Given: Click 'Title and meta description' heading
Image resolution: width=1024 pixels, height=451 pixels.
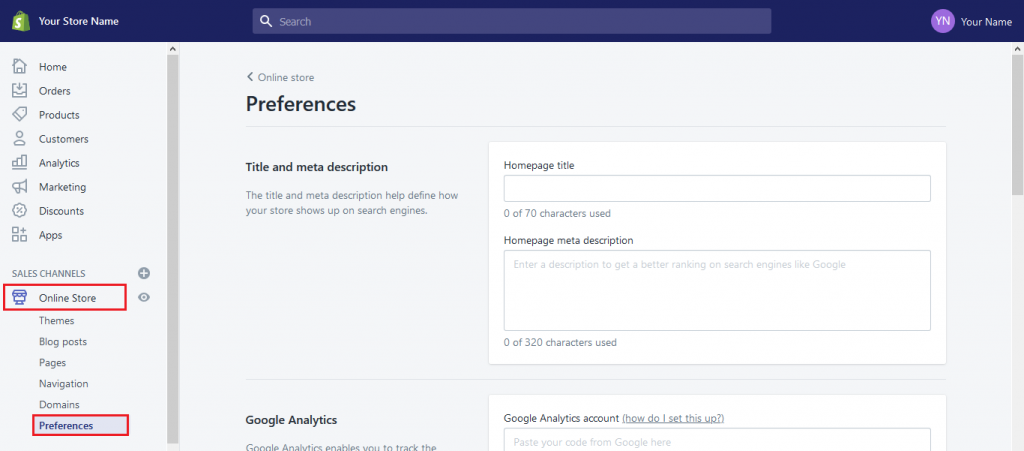Looking at the screenshot, I should [x=317, y=167].
